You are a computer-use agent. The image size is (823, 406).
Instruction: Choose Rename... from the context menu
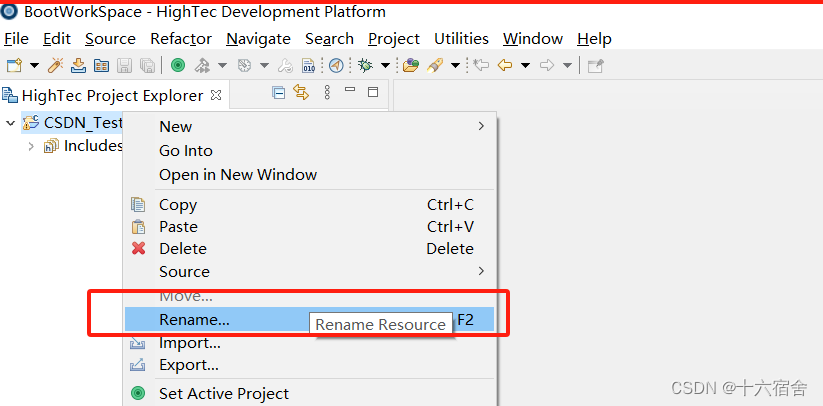pos(310,319)
